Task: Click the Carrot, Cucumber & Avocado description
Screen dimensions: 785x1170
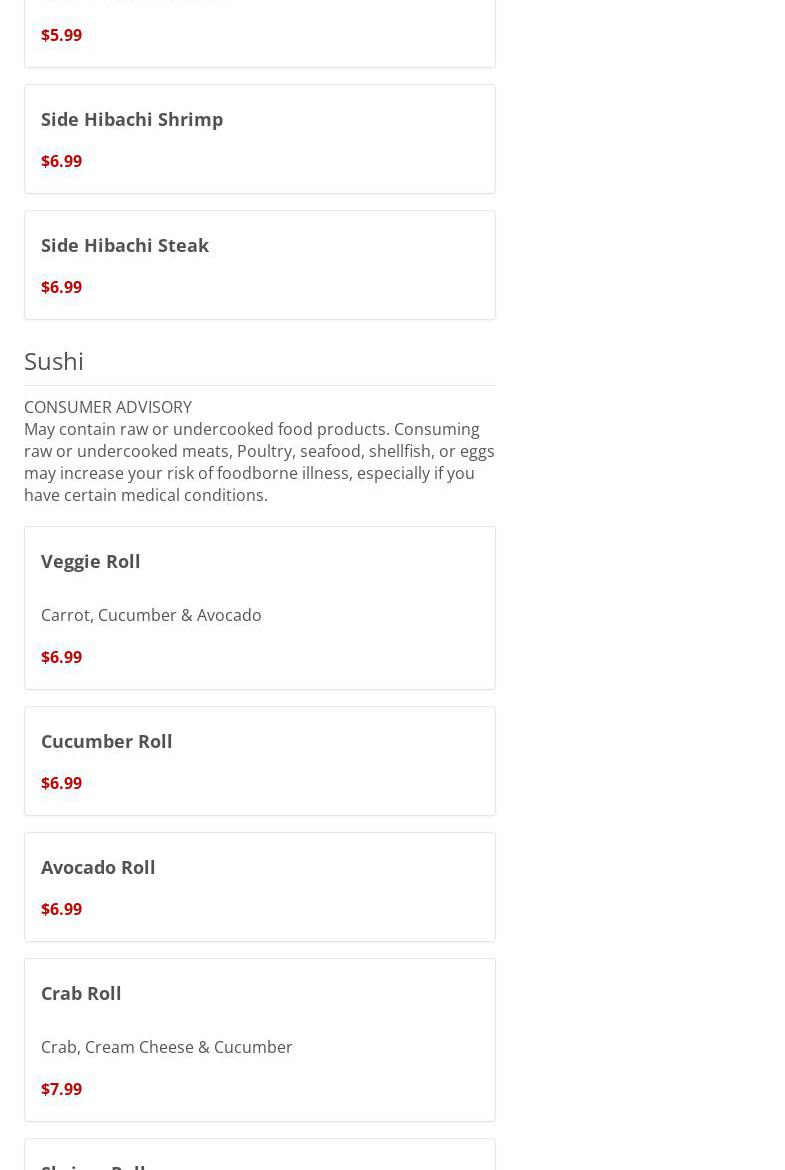Action: tap(151, 615)
